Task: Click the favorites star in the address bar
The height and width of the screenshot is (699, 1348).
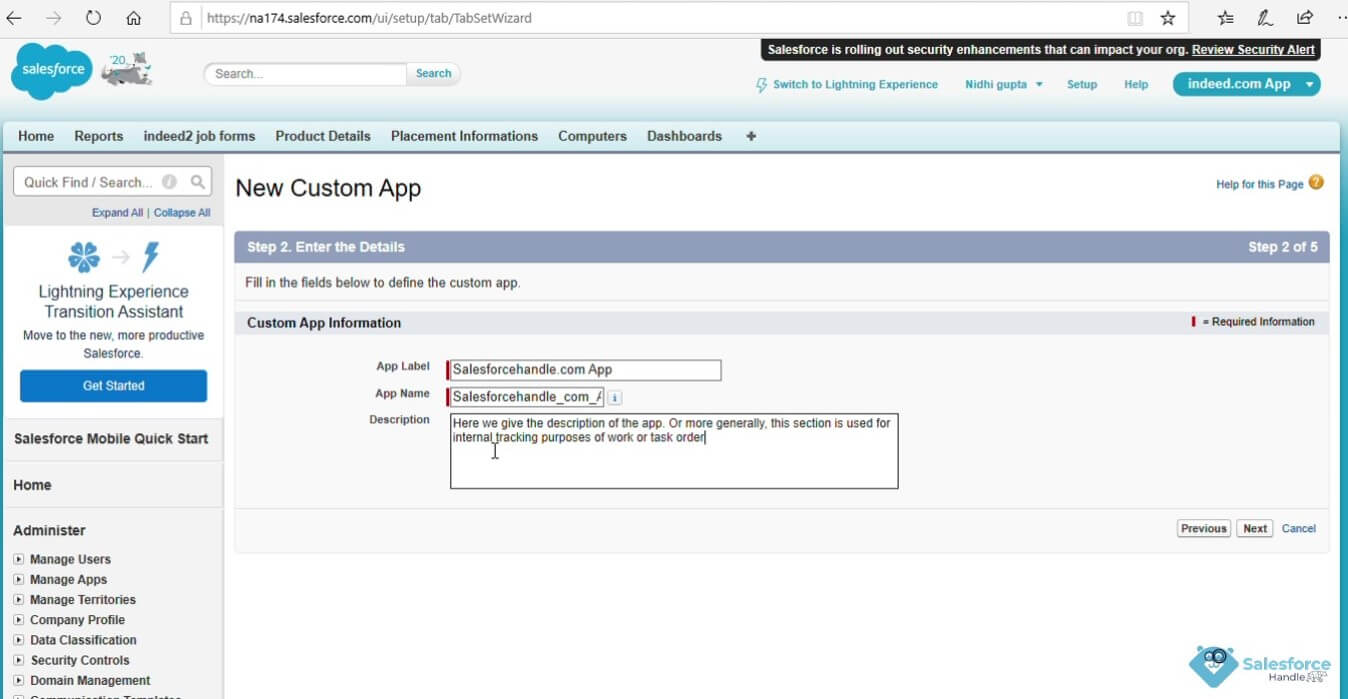Action: [1166, 17]
